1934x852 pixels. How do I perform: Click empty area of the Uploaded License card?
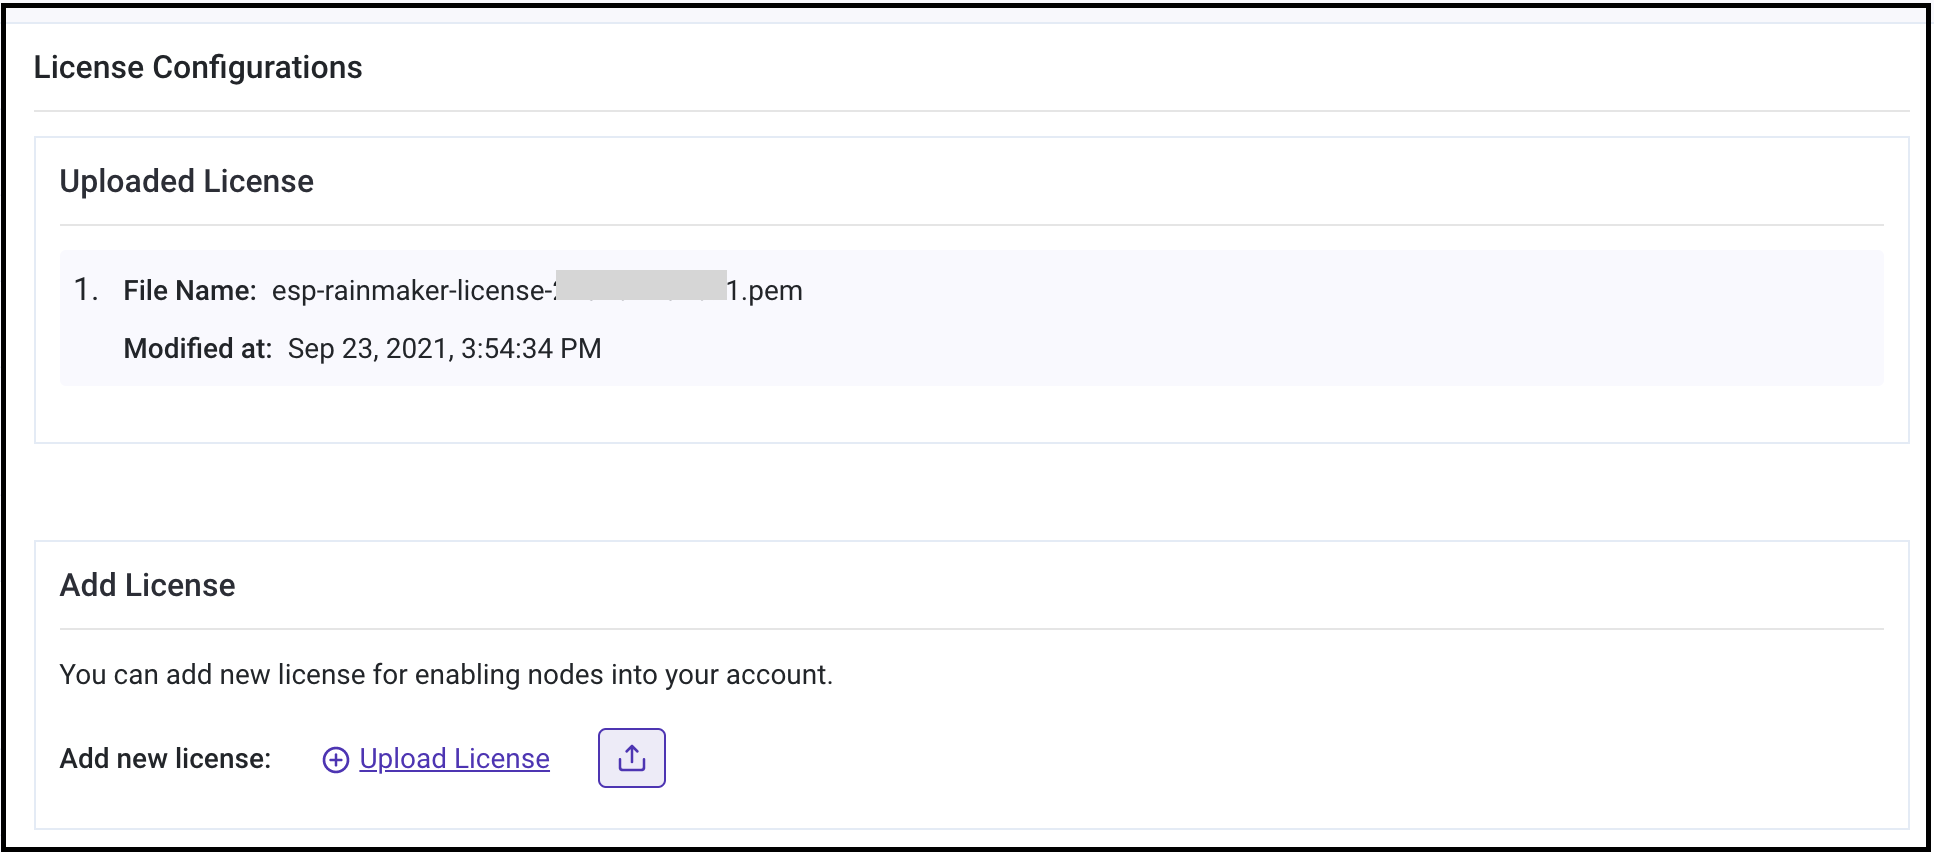[x=1000, y=413]
